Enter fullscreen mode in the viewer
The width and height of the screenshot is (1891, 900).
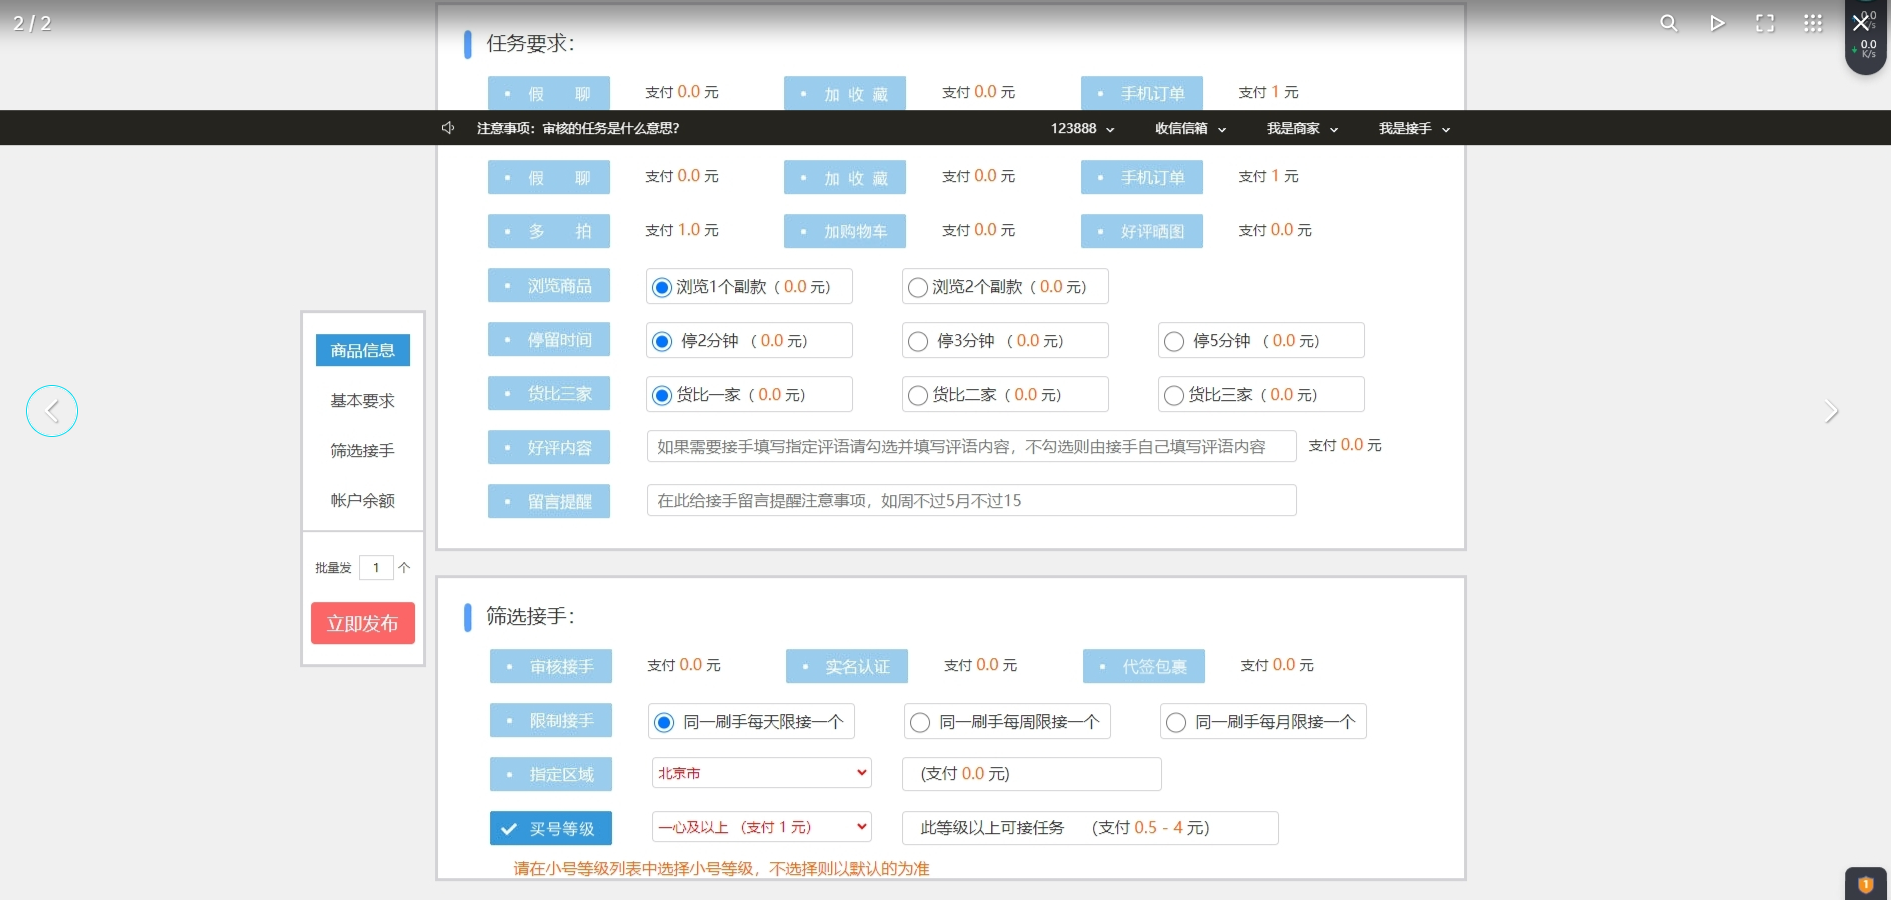(1765, 23)
